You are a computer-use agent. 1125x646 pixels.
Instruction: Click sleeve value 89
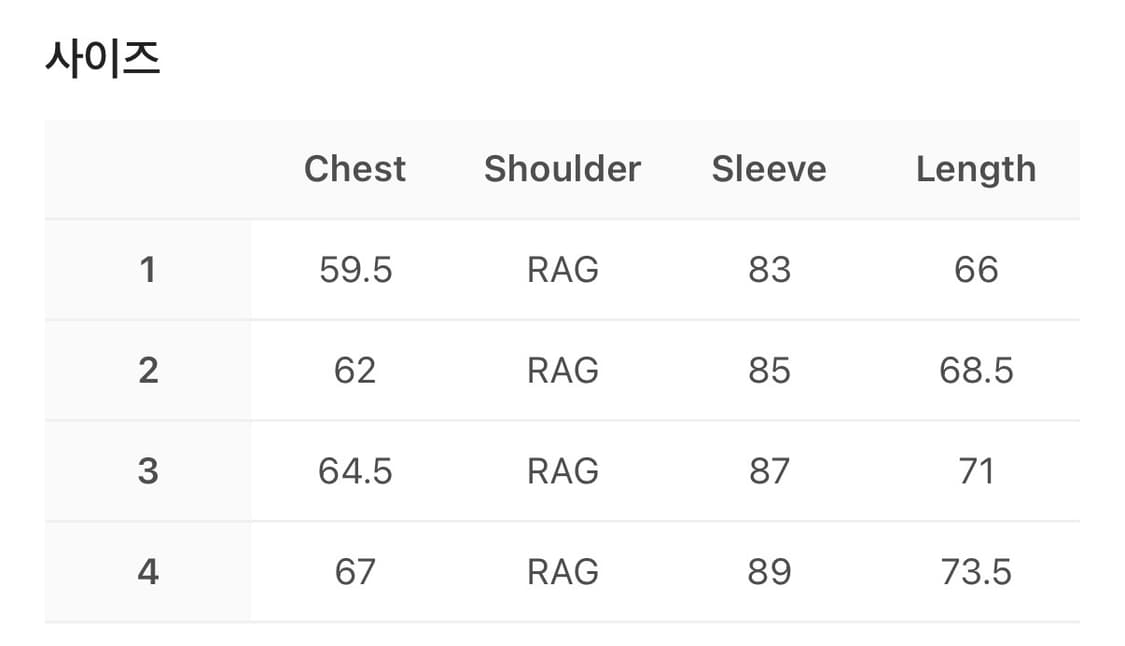pyautogui.click(x=769, y=572)
